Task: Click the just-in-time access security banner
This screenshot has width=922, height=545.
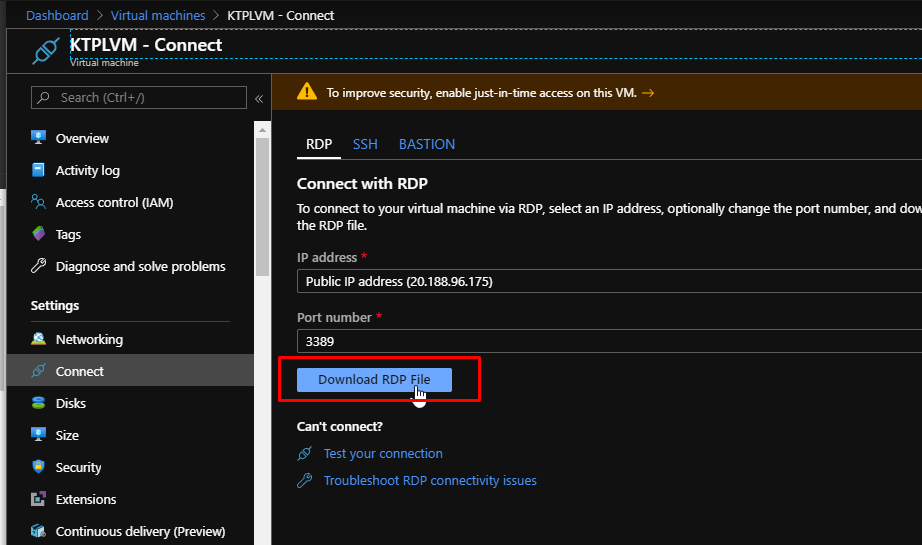Action: click(x=597, y=92)
